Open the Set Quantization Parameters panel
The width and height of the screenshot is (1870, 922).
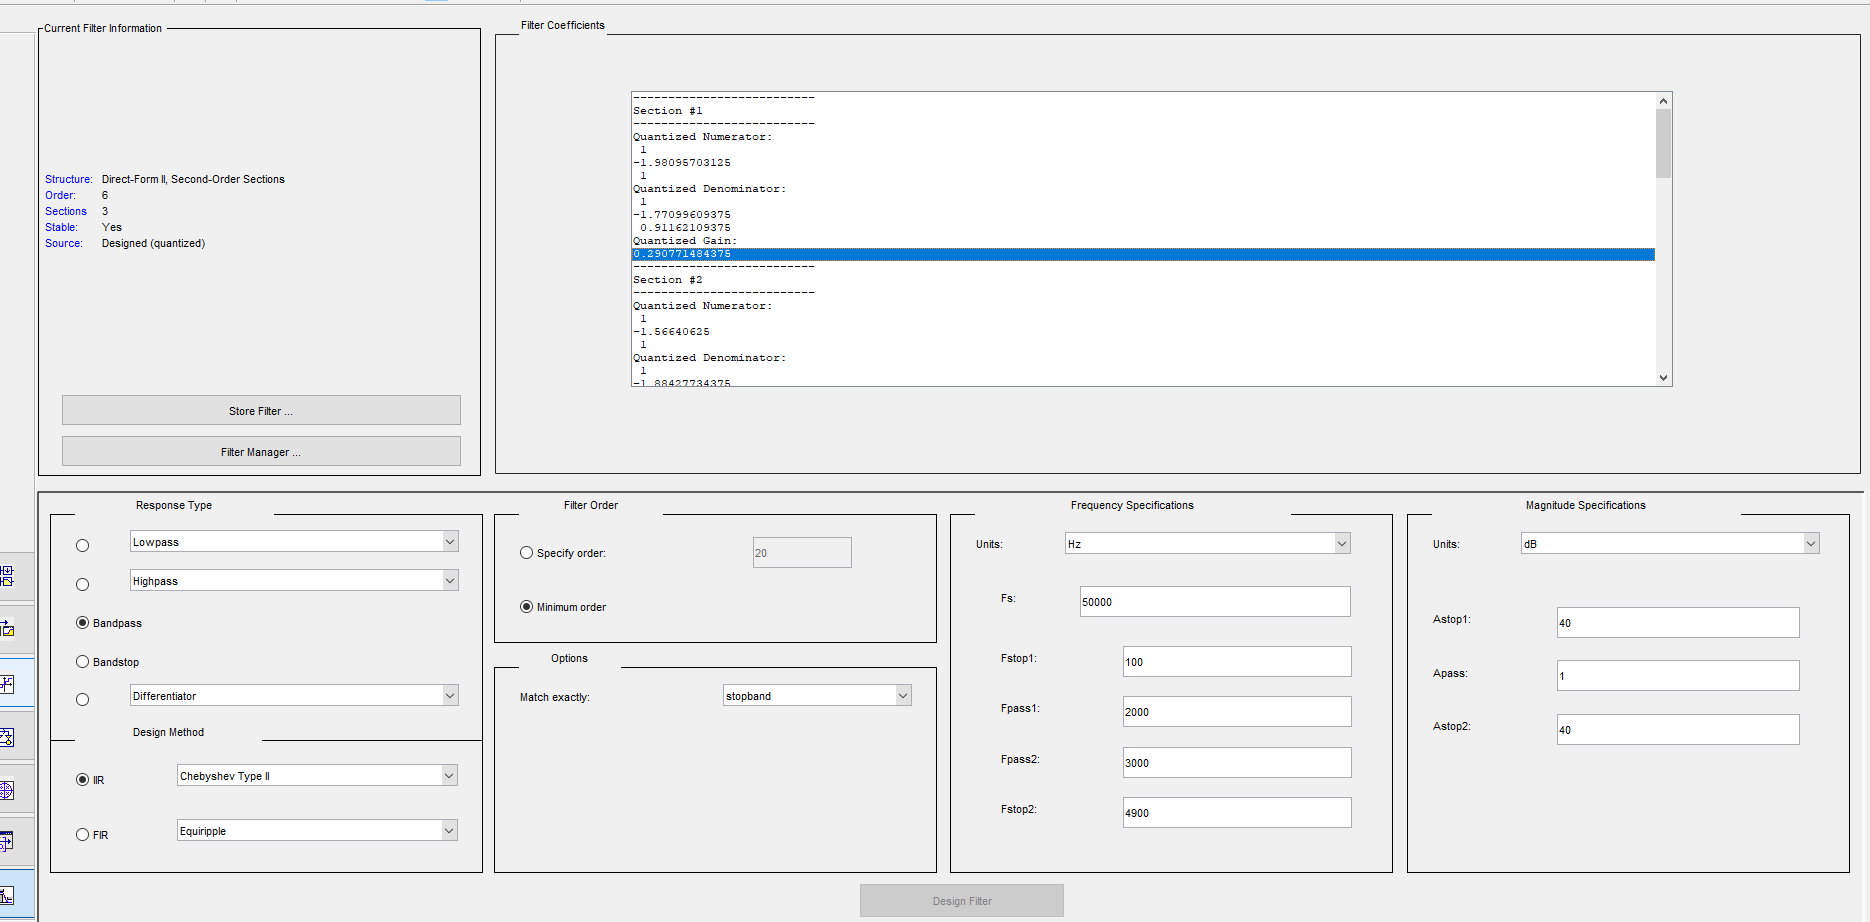pyautogui.click(x=7, y=684)
